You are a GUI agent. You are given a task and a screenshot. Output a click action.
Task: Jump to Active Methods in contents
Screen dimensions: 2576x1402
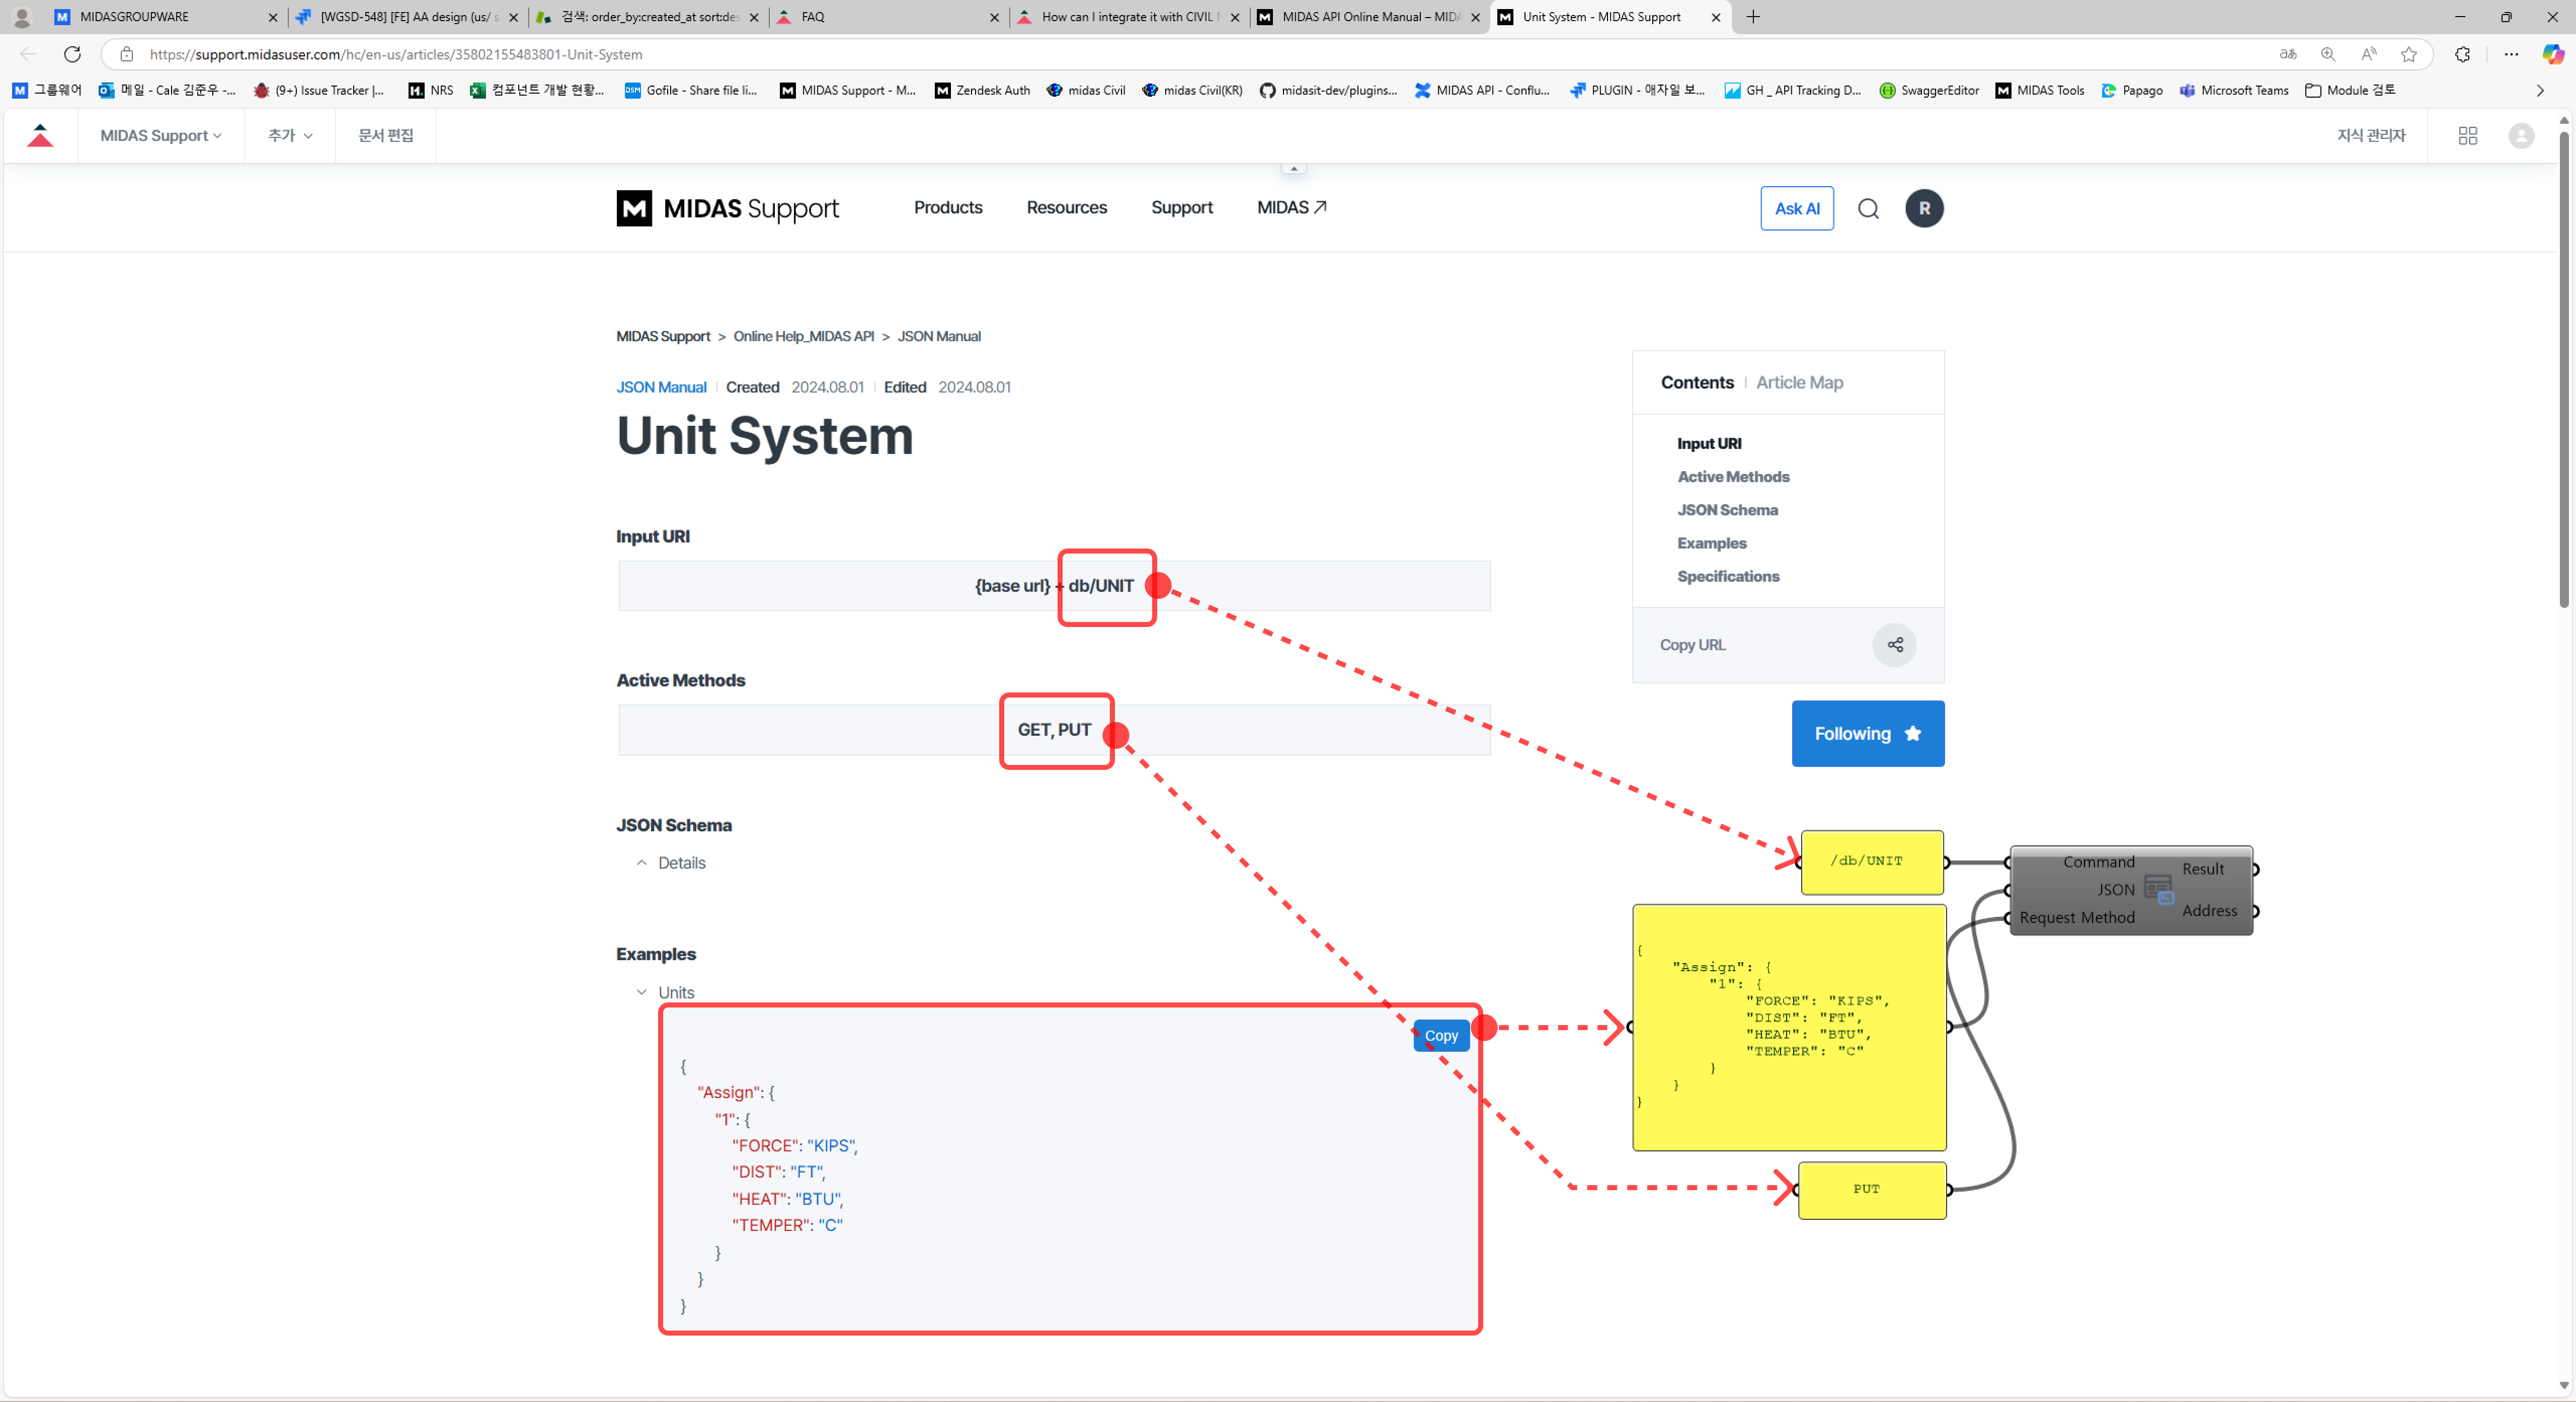point(1733,476)
